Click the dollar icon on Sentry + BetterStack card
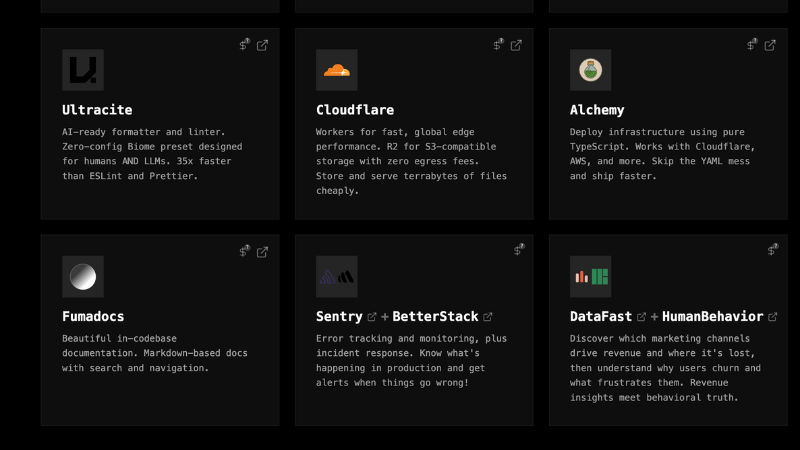This screenshot has height=450, width=800. coord(520,250)
